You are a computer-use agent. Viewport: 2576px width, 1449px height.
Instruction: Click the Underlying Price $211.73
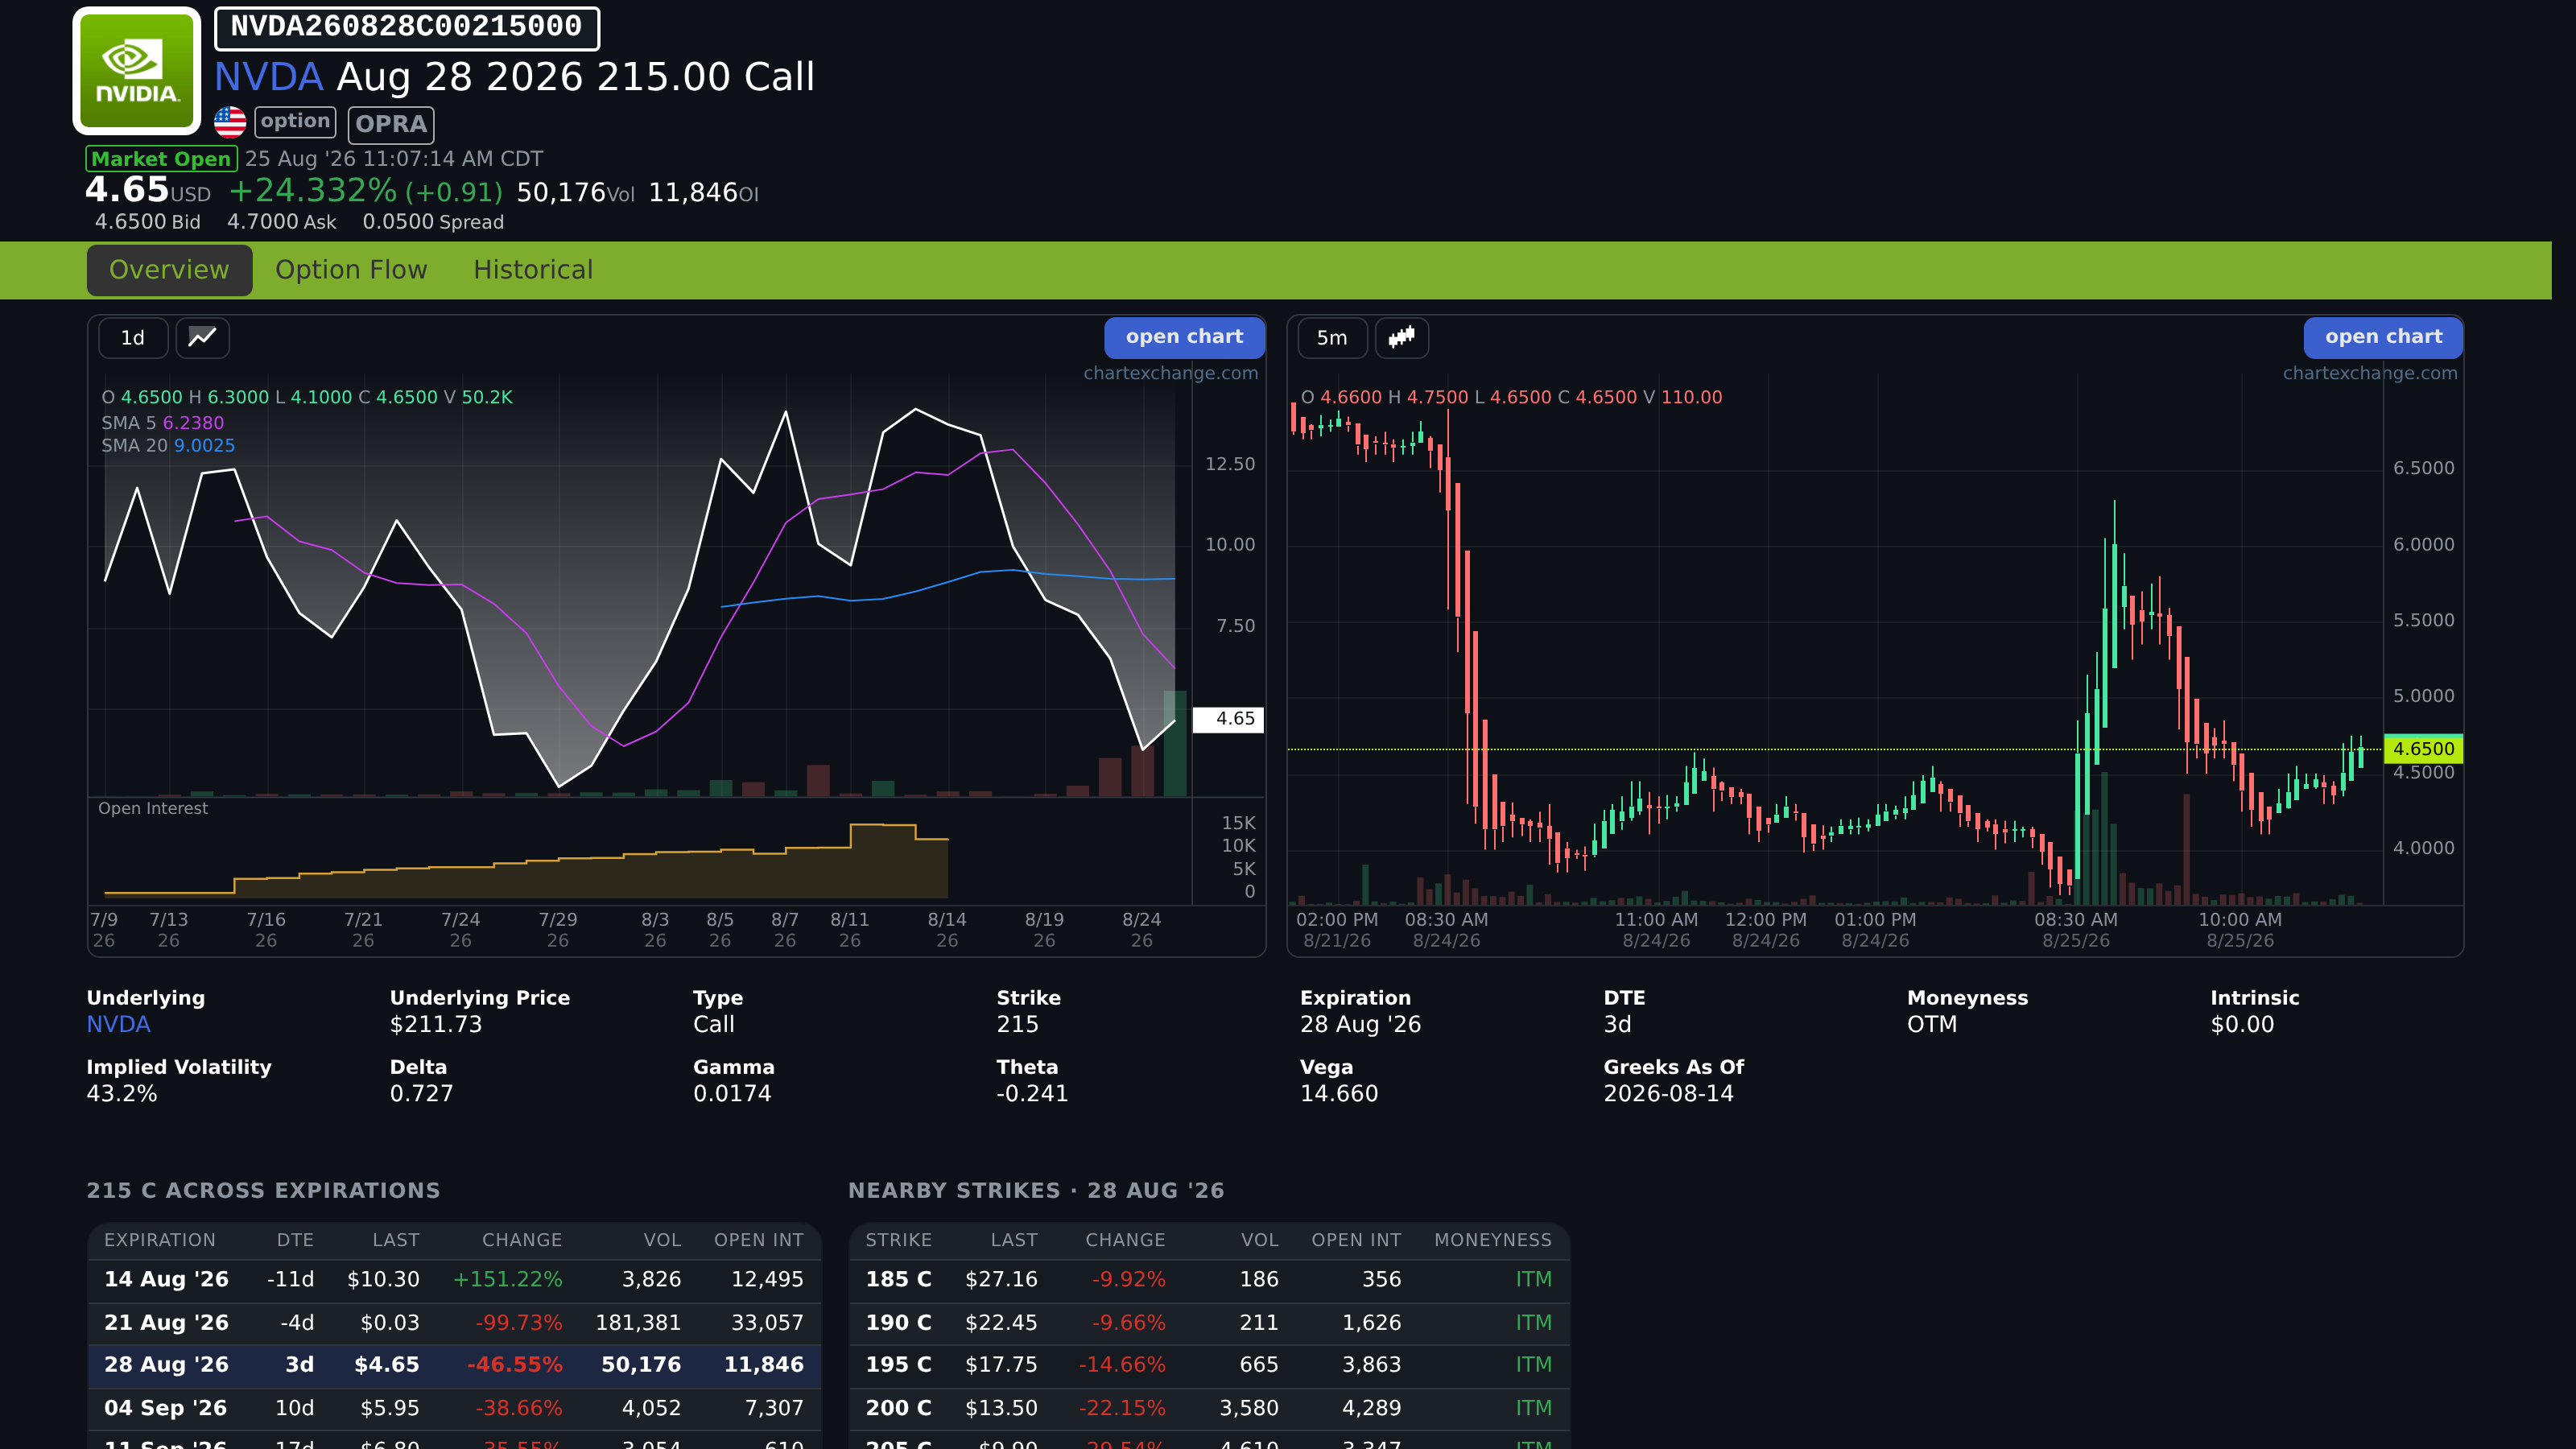tap(436, 1024)
